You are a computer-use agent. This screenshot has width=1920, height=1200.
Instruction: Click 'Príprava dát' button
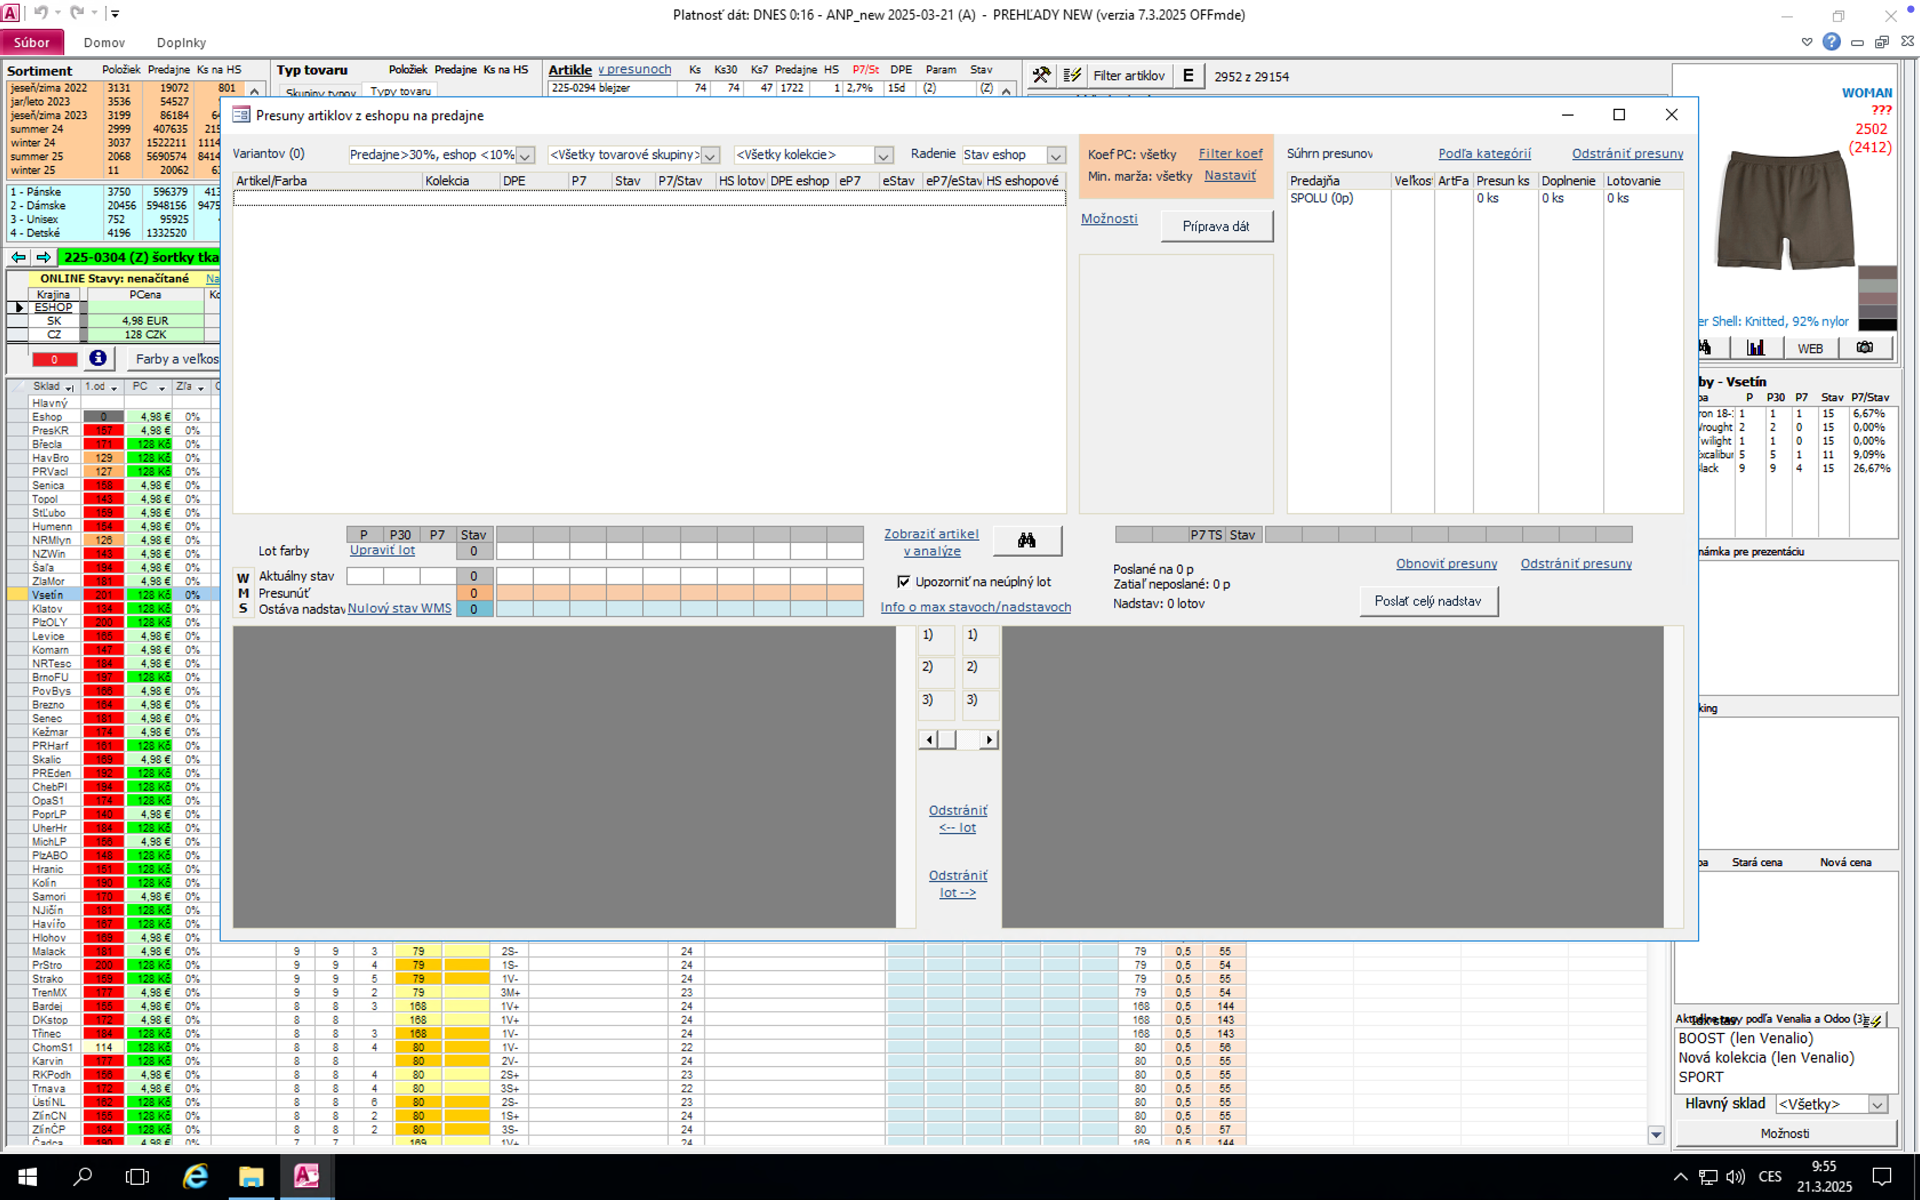(1216, 226)
